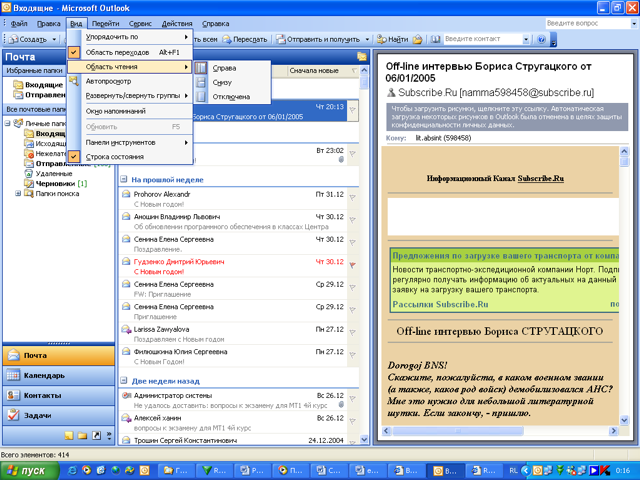Open the Действия menu

tap(177, 24)
